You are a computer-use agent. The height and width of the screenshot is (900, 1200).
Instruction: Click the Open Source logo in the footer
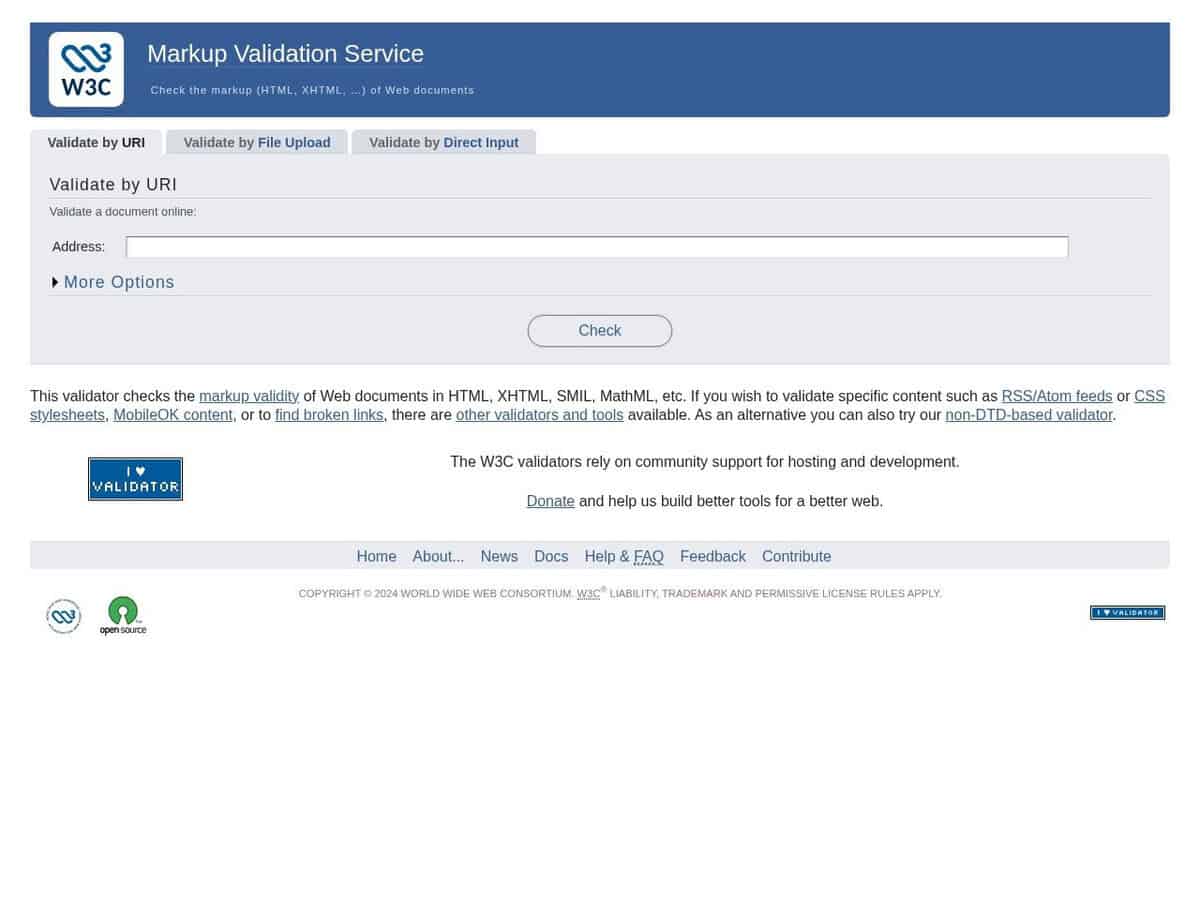pos(123,616)
